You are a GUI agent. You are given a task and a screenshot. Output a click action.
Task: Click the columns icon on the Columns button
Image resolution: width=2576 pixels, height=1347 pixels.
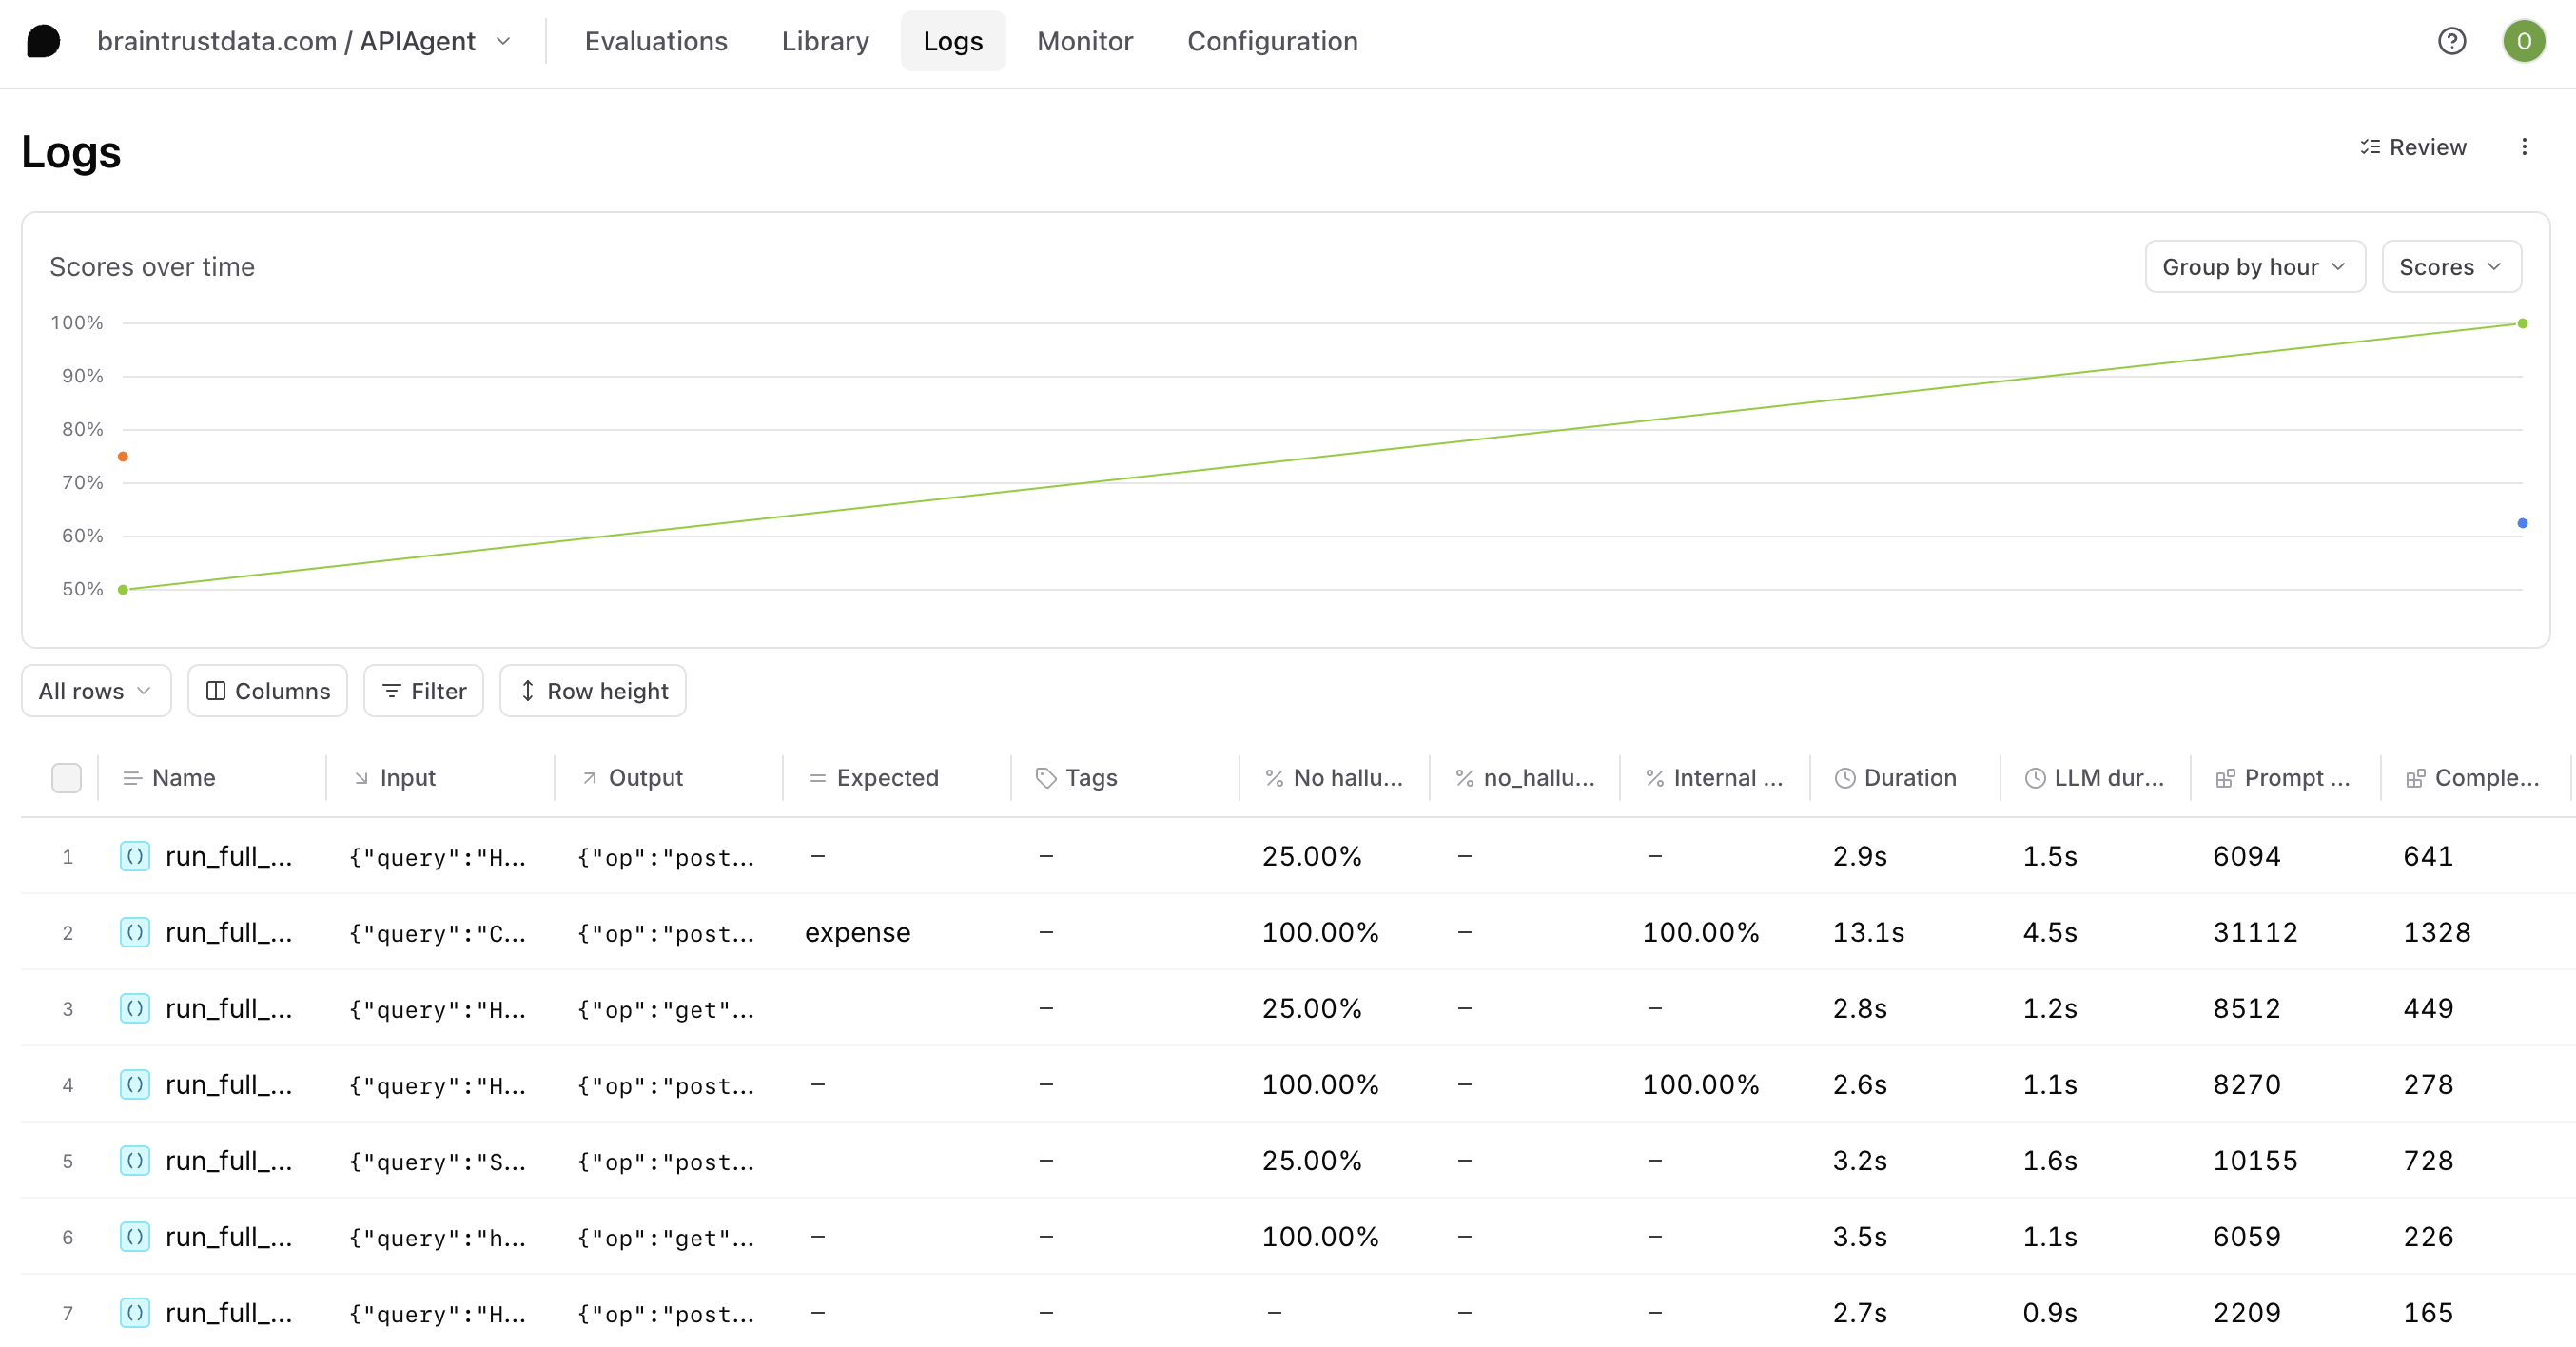[215, 690]
